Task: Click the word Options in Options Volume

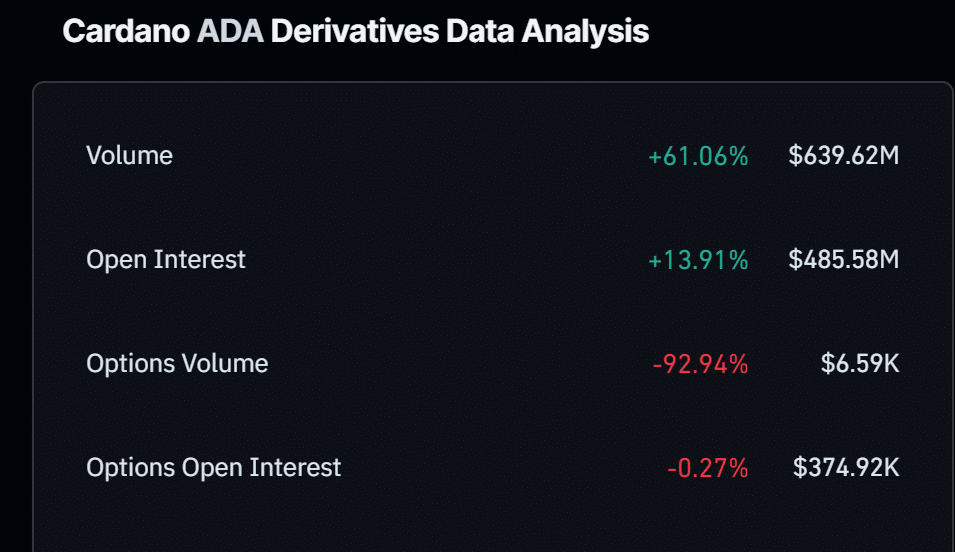Action: tap(130, 364)
